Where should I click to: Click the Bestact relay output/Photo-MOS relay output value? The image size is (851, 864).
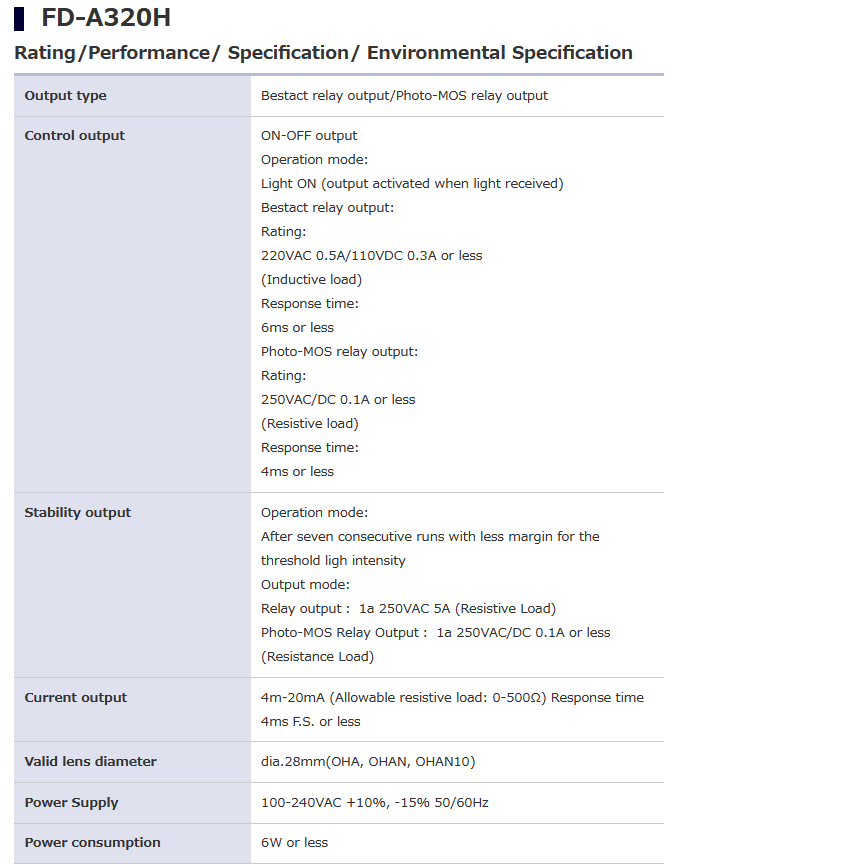coord(404,96)
